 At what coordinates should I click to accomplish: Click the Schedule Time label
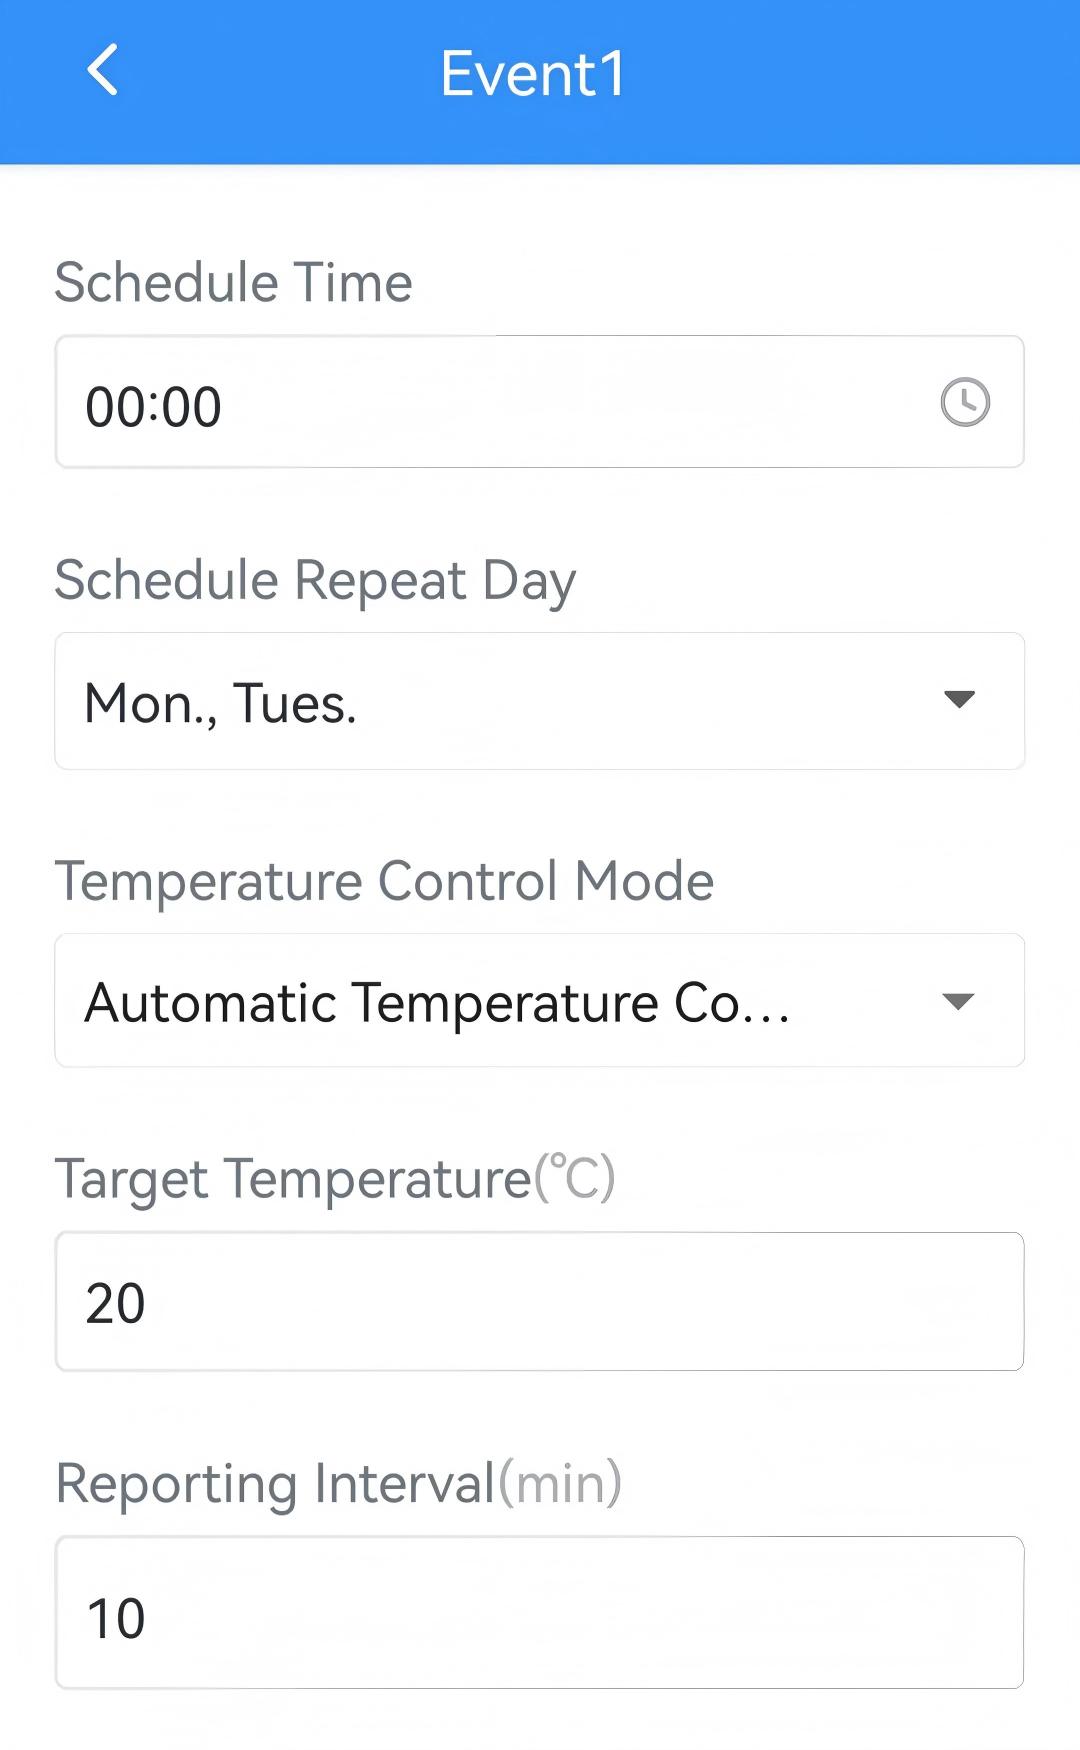coord(233,282)
